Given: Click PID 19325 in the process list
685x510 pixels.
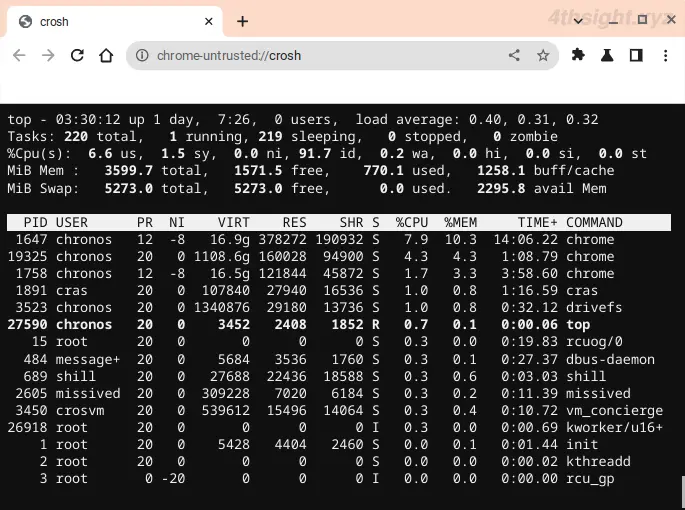Looking at the screenshot, I should [28, 257].
